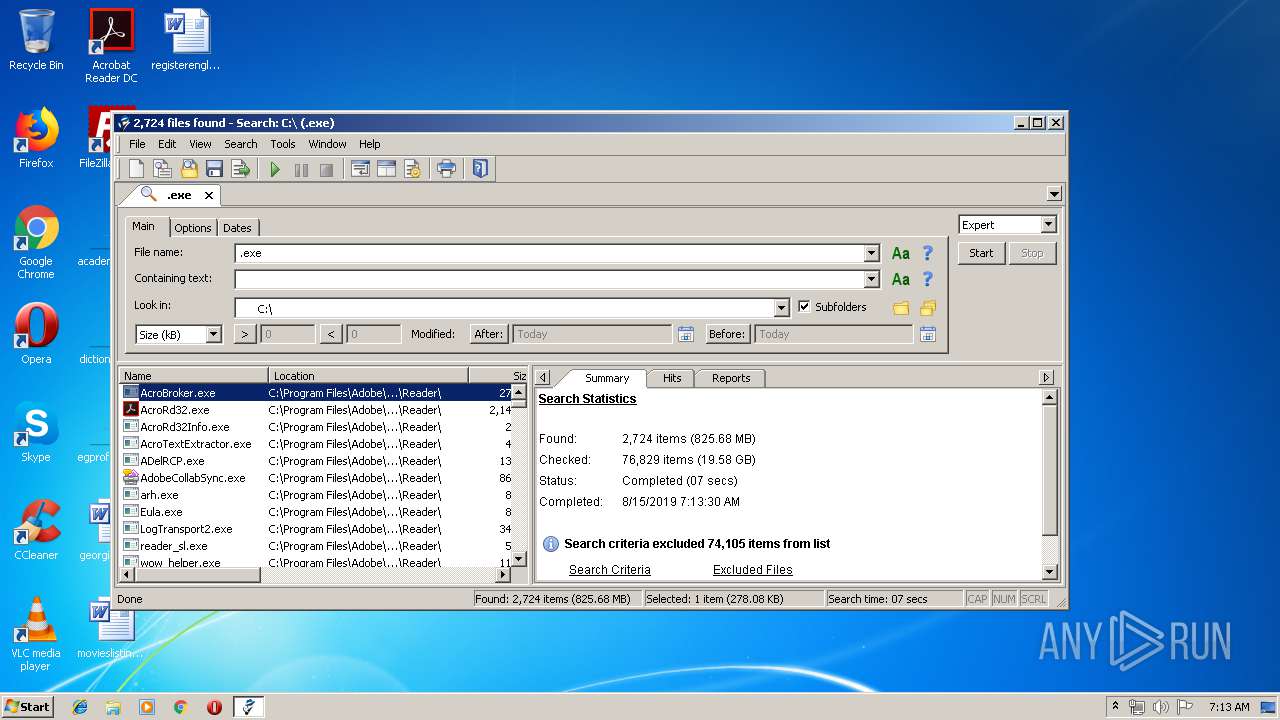This screenshot has width=1280, height=720.
Task: Toggle the Subfolders checkbox
Action: click(804, 307)
